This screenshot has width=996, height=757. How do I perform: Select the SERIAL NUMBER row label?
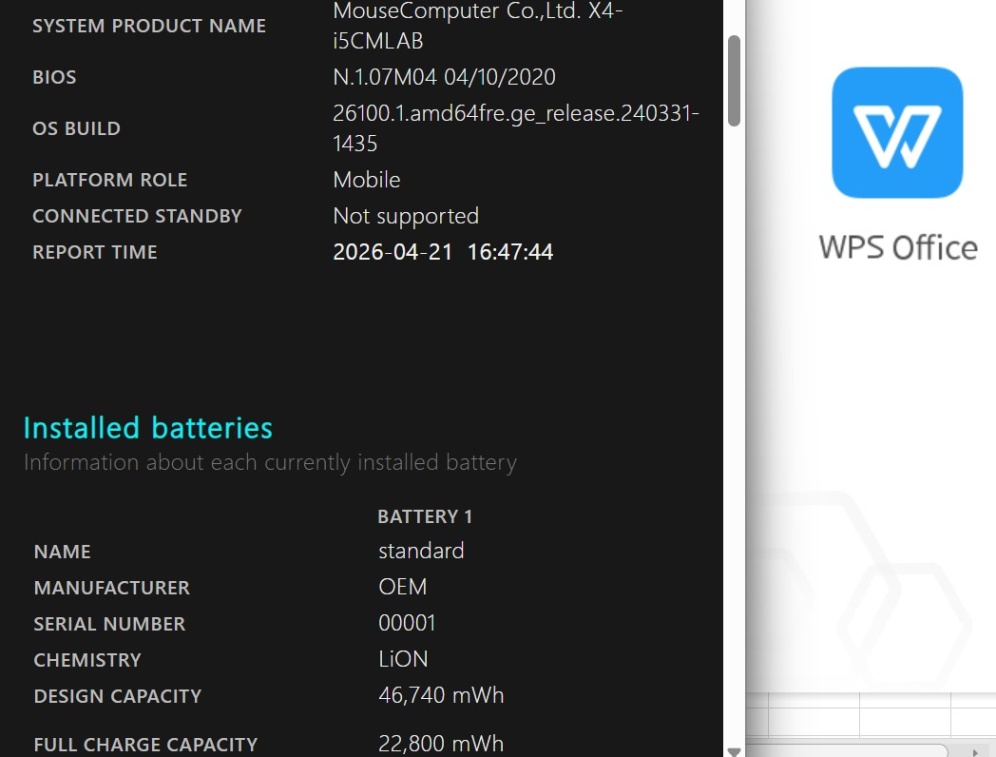point(109,624)
